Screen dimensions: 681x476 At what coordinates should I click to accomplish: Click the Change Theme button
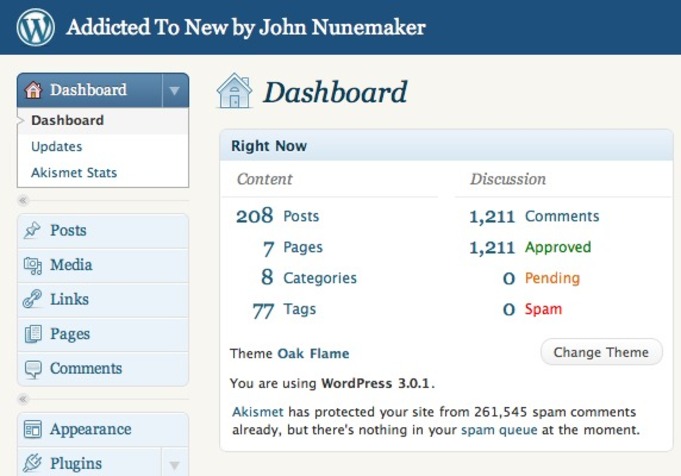(602, 352)
